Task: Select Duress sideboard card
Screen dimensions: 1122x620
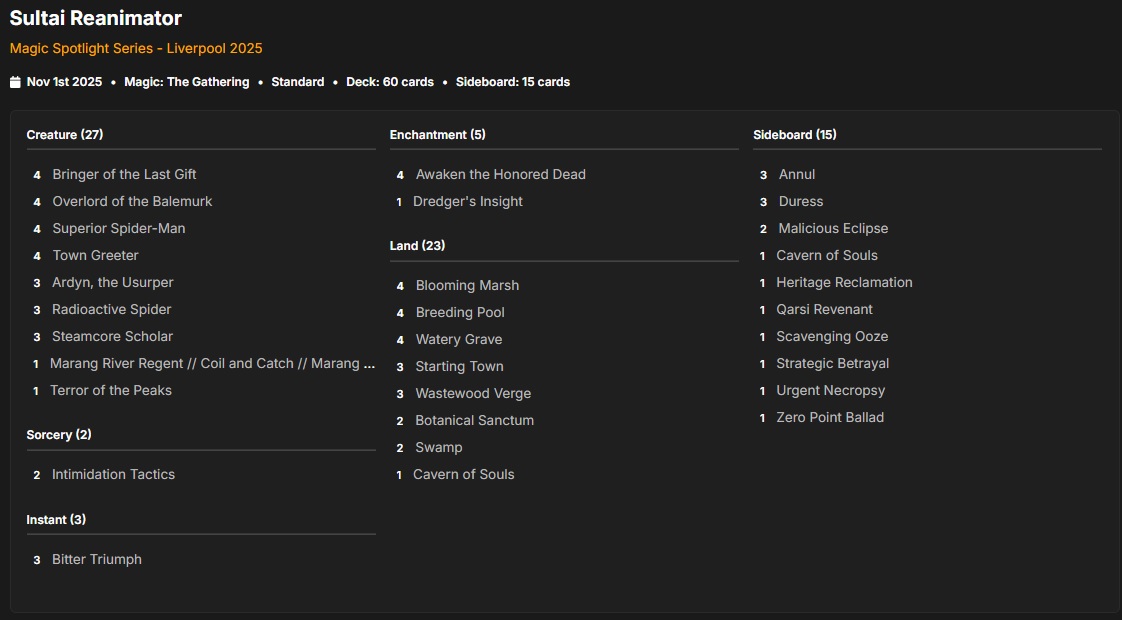Action: click(x=801, y=201)
